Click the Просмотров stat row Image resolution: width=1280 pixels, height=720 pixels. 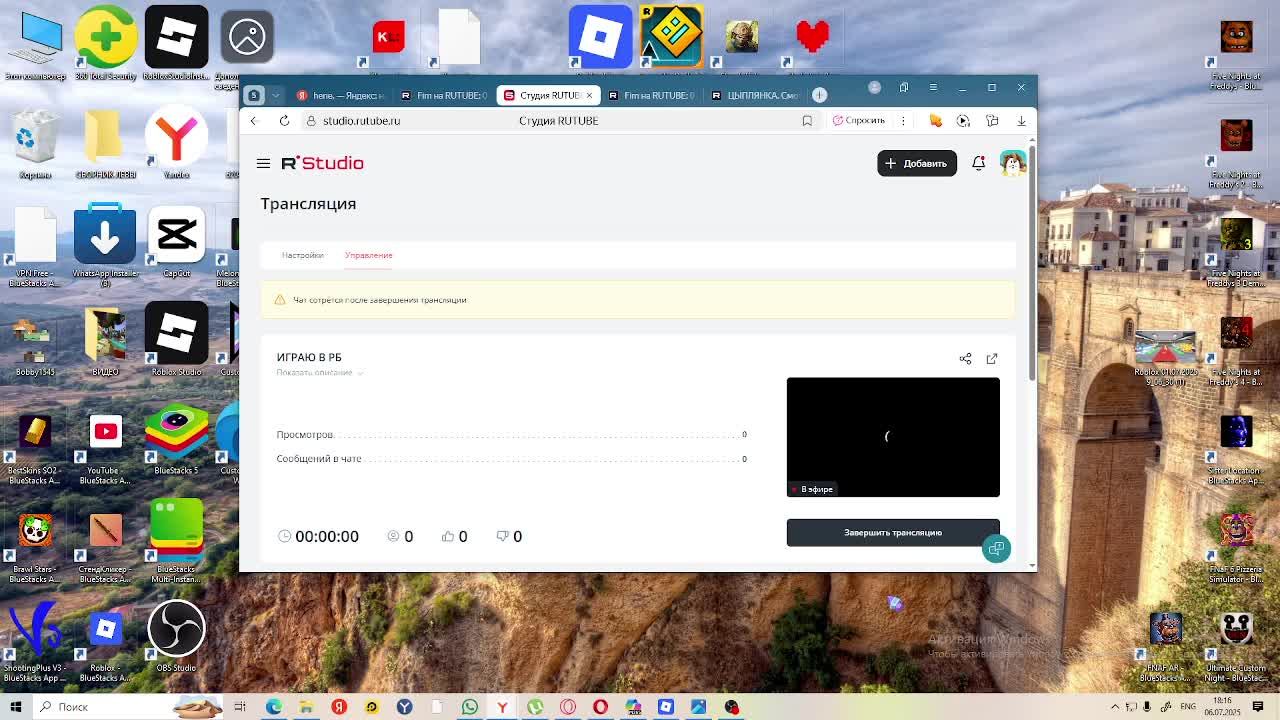point(512,435)
